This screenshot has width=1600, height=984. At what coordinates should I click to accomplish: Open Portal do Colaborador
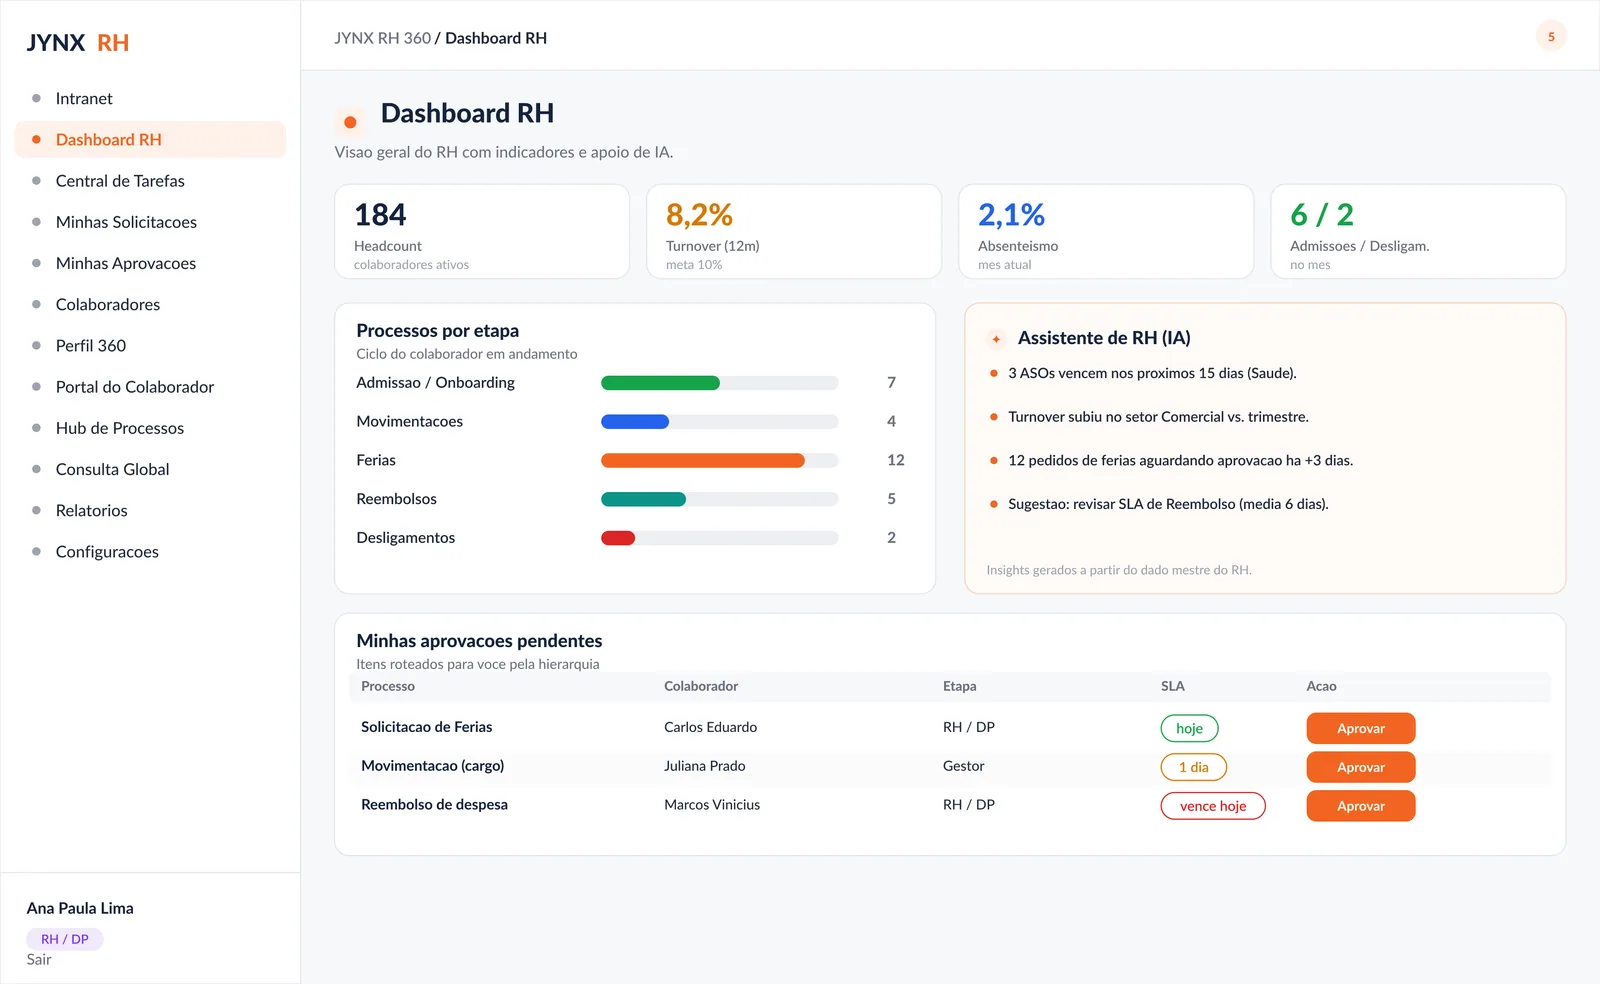point(150,387)
